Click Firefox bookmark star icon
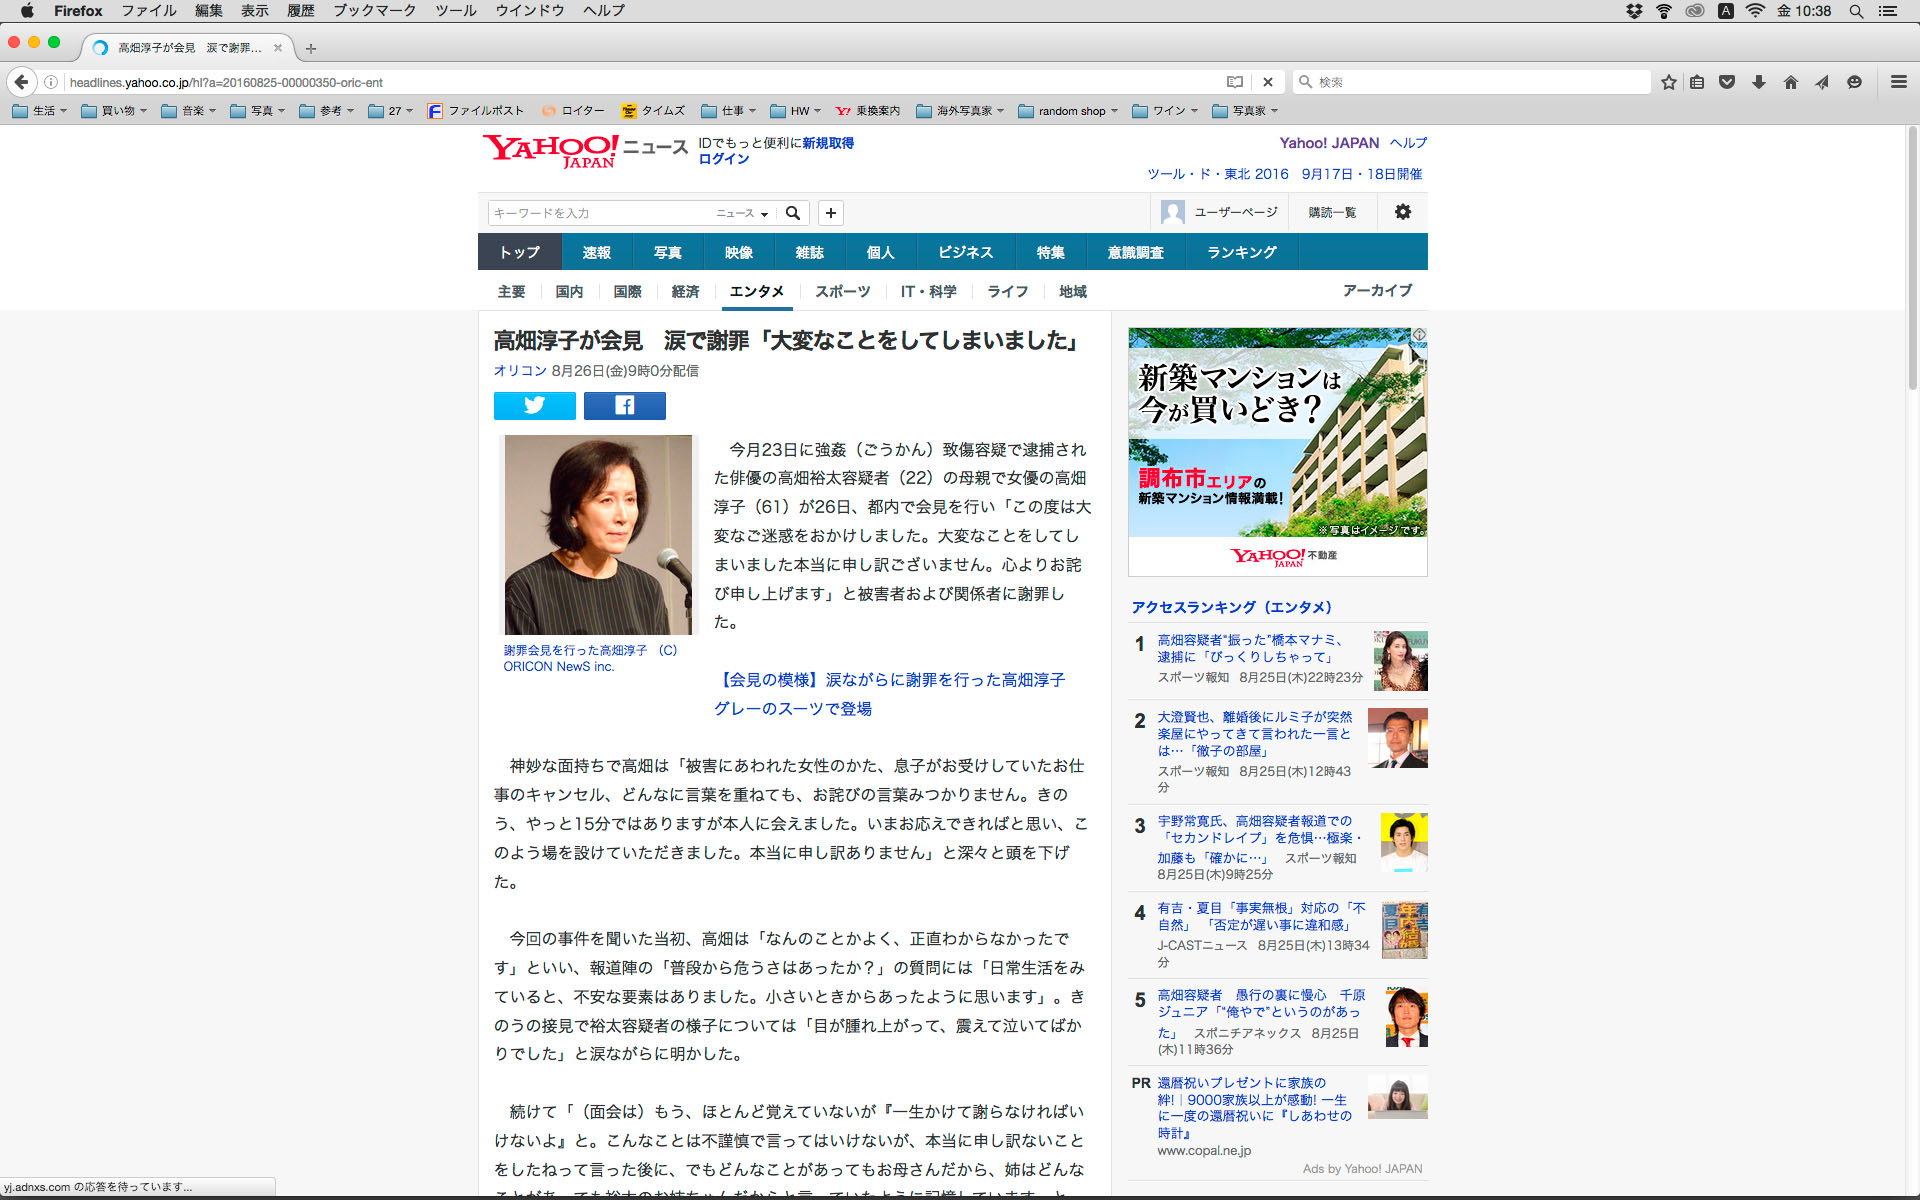 [1668, 82]
